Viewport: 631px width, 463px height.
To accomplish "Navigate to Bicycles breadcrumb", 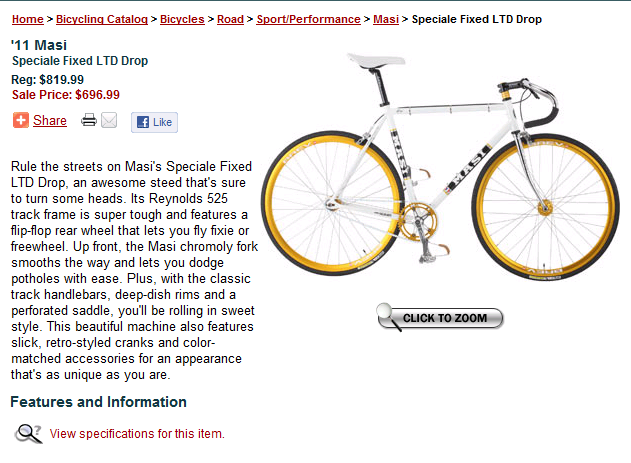I will [x=182, y=19].
